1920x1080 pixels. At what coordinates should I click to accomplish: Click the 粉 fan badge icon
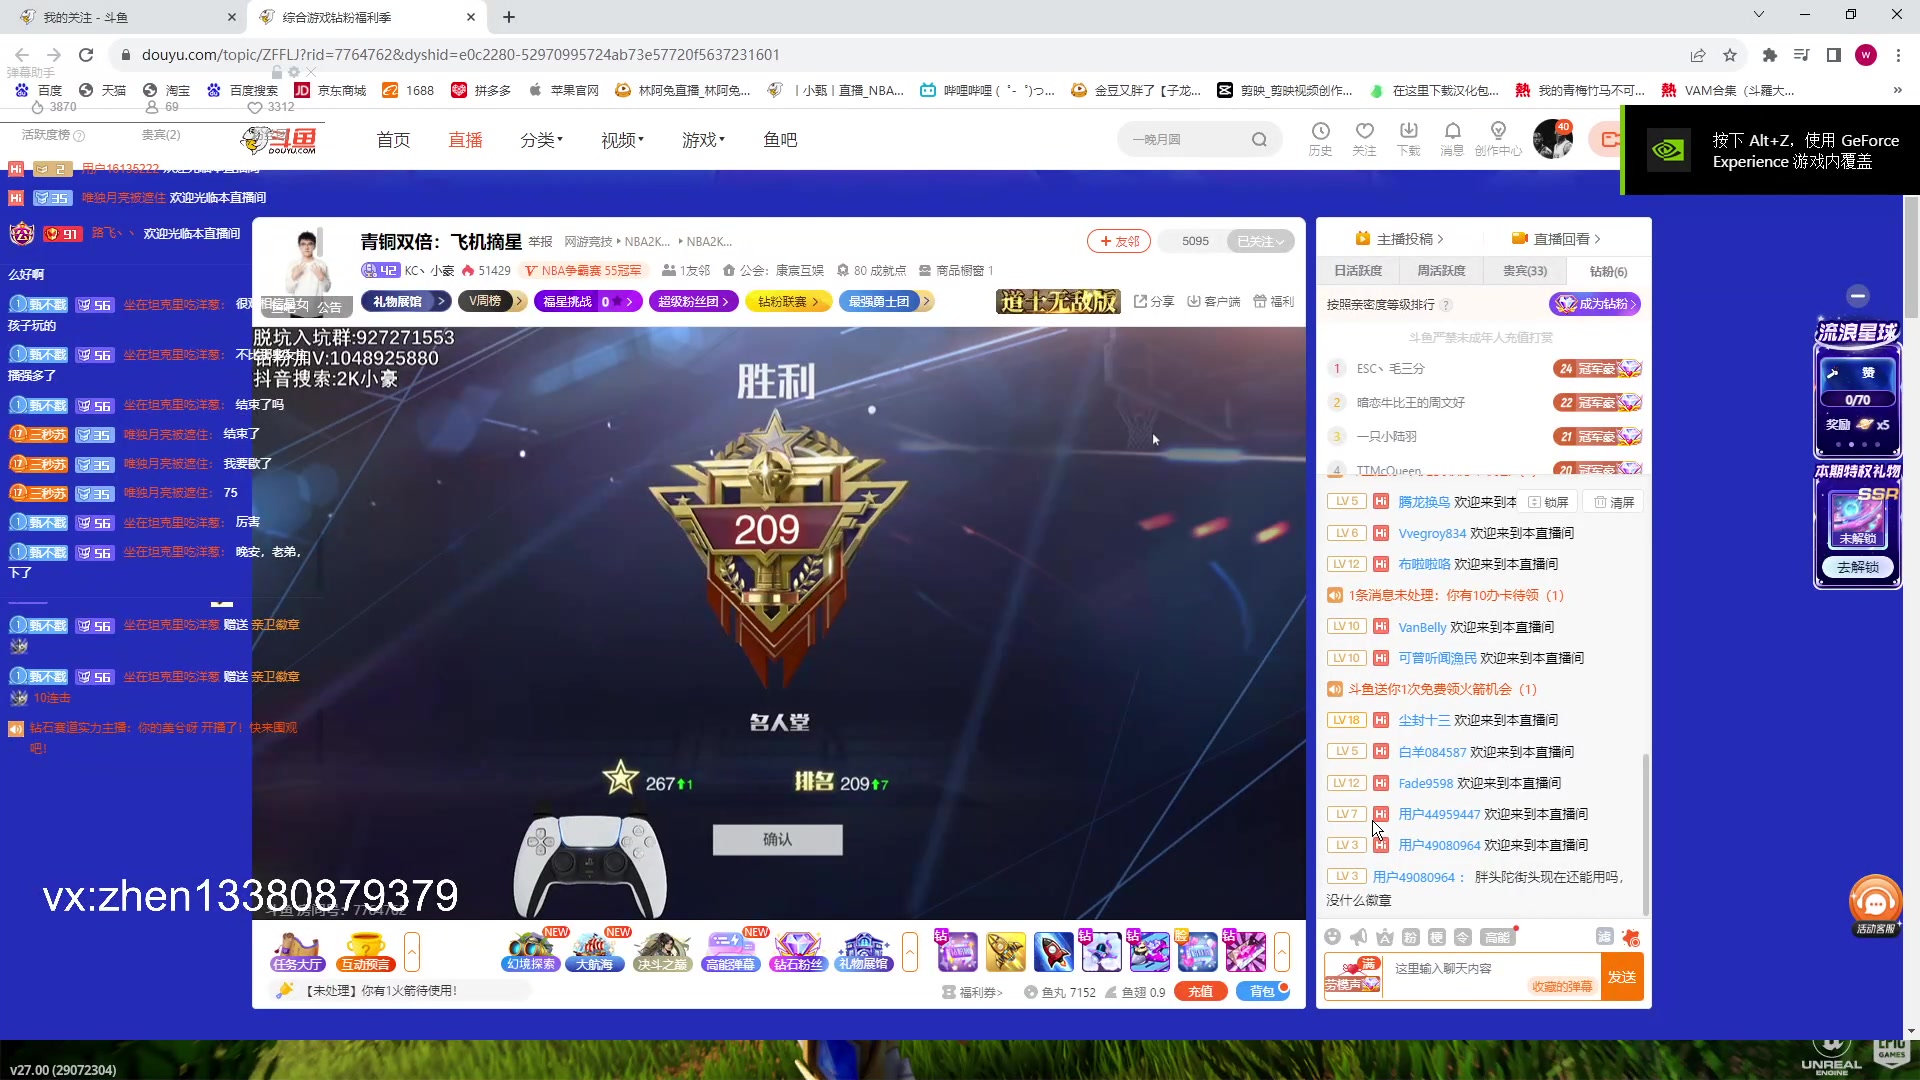coord(1410,936)
